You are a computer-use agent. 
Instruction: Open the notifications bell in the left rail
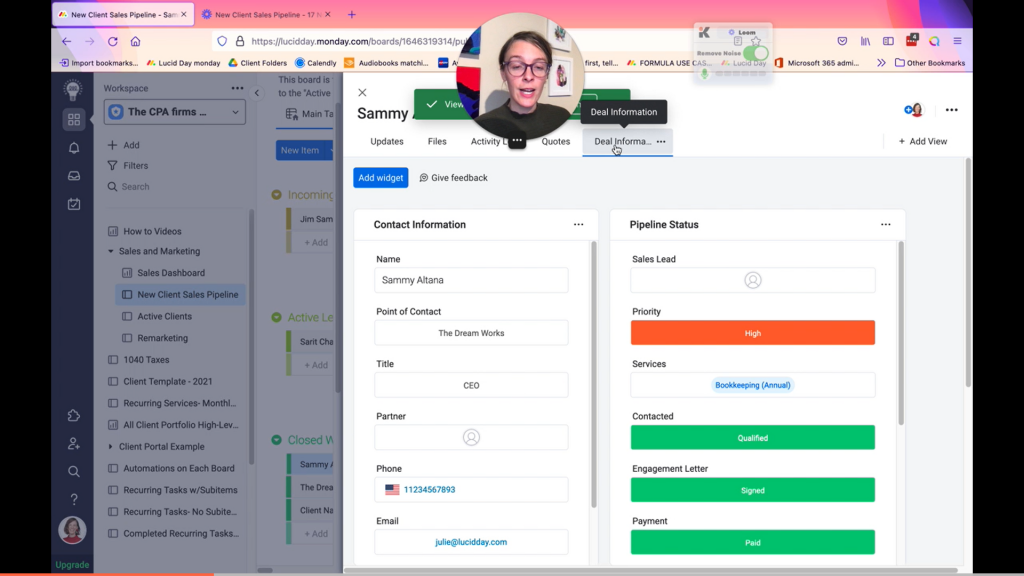coord(74,148)
